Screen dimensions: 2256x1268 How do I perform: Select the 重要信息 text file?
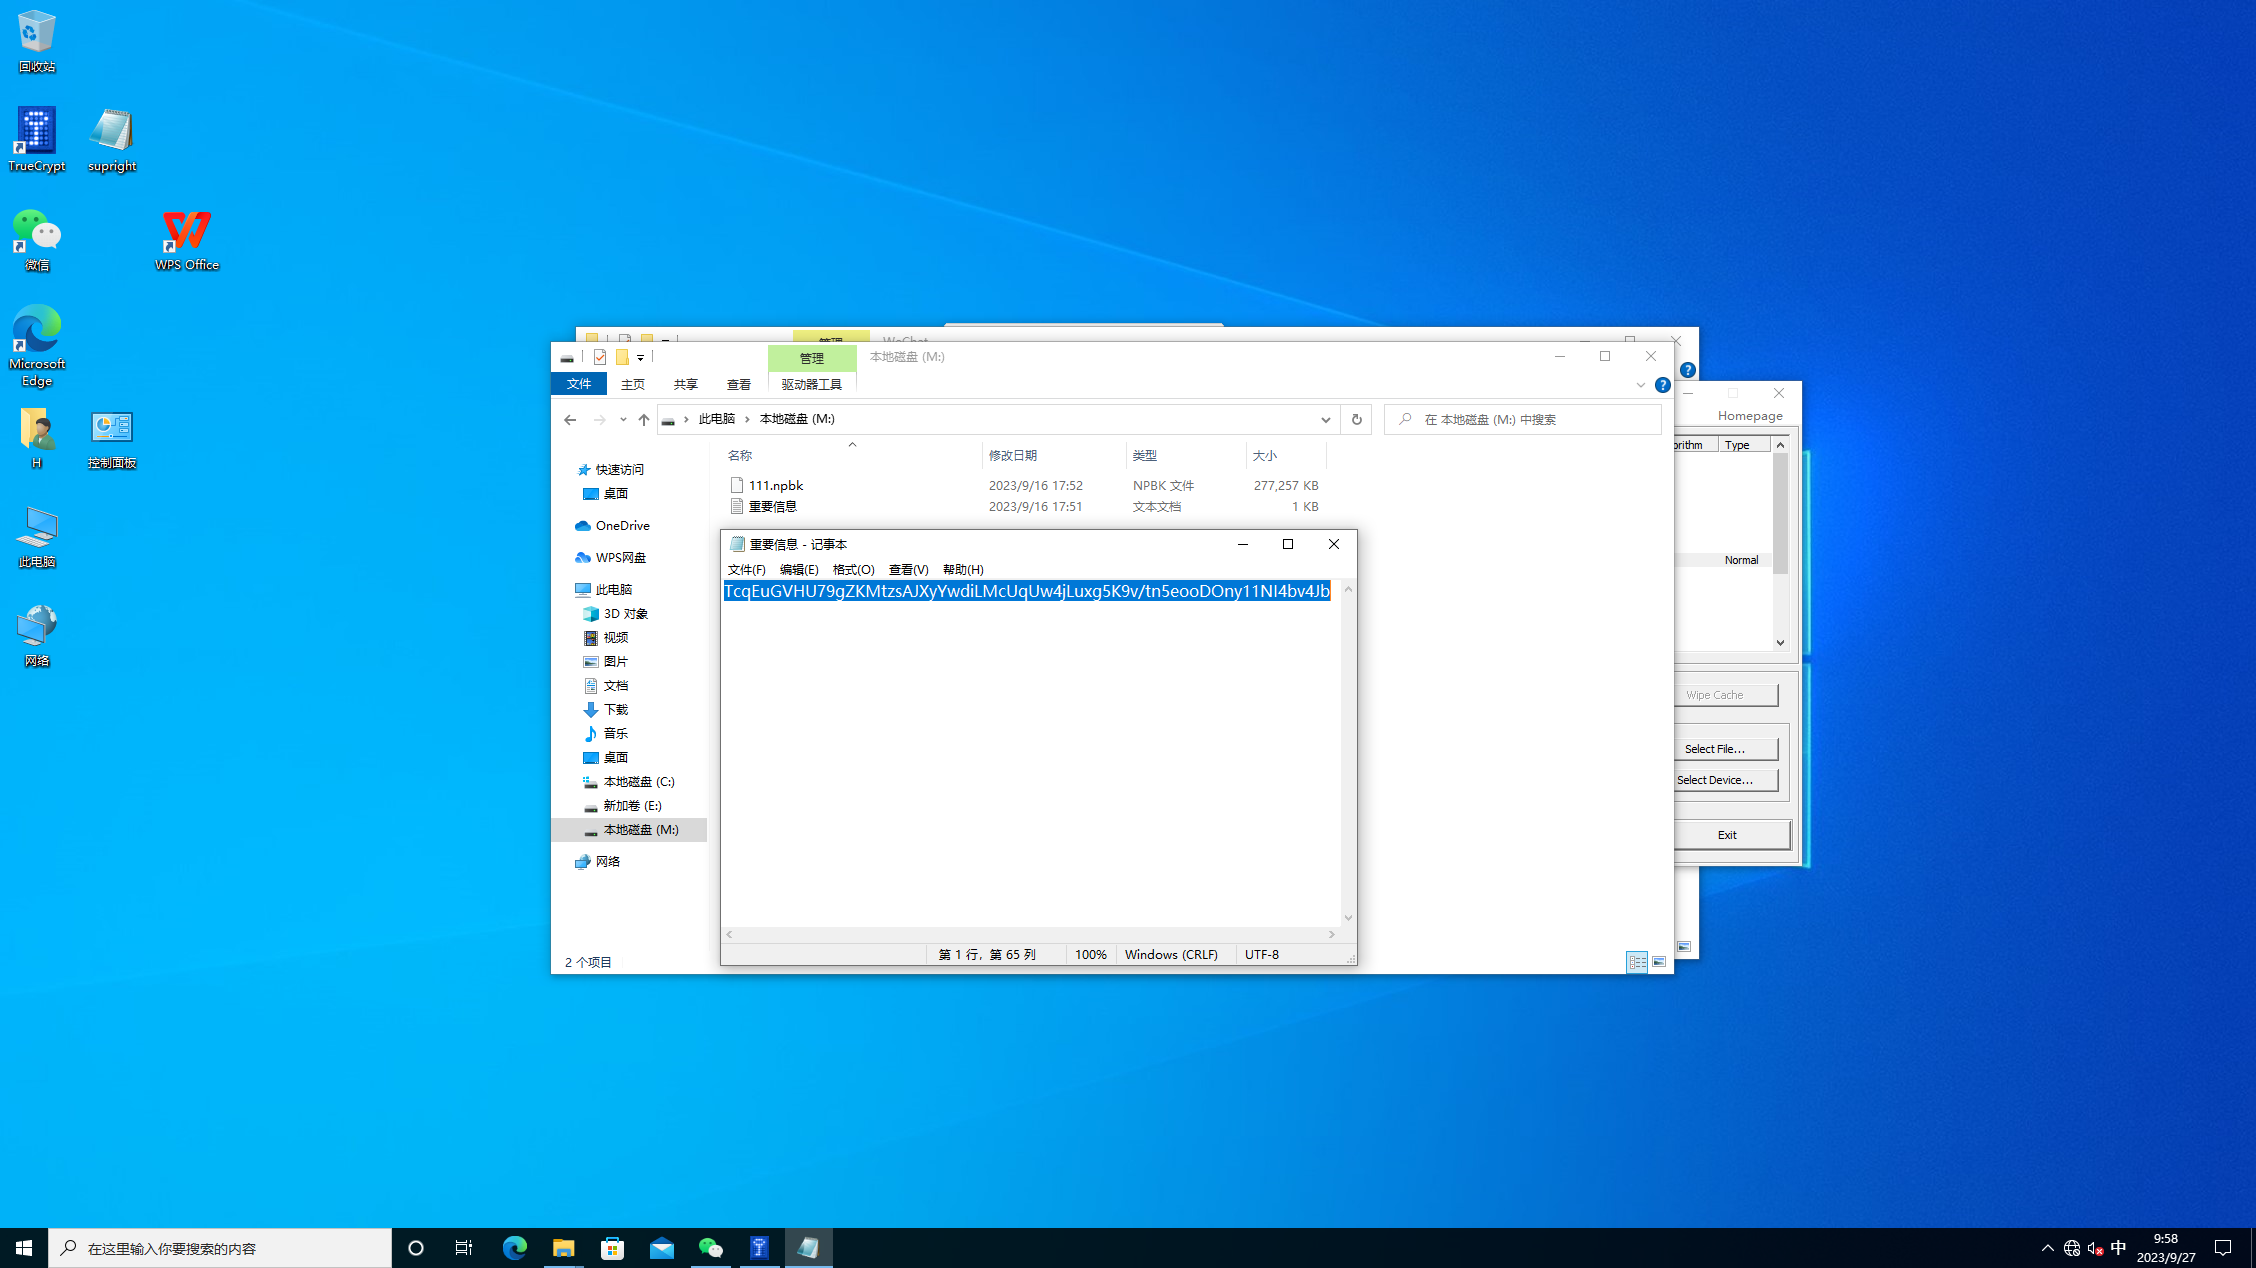point(772,507)
